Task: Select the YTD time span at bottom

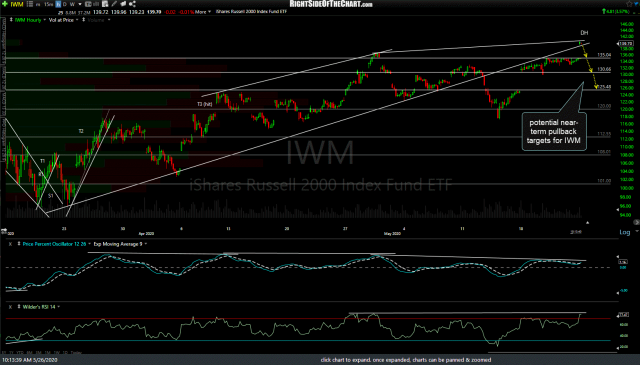Action: pyautogui.click(x=20, y=352)
